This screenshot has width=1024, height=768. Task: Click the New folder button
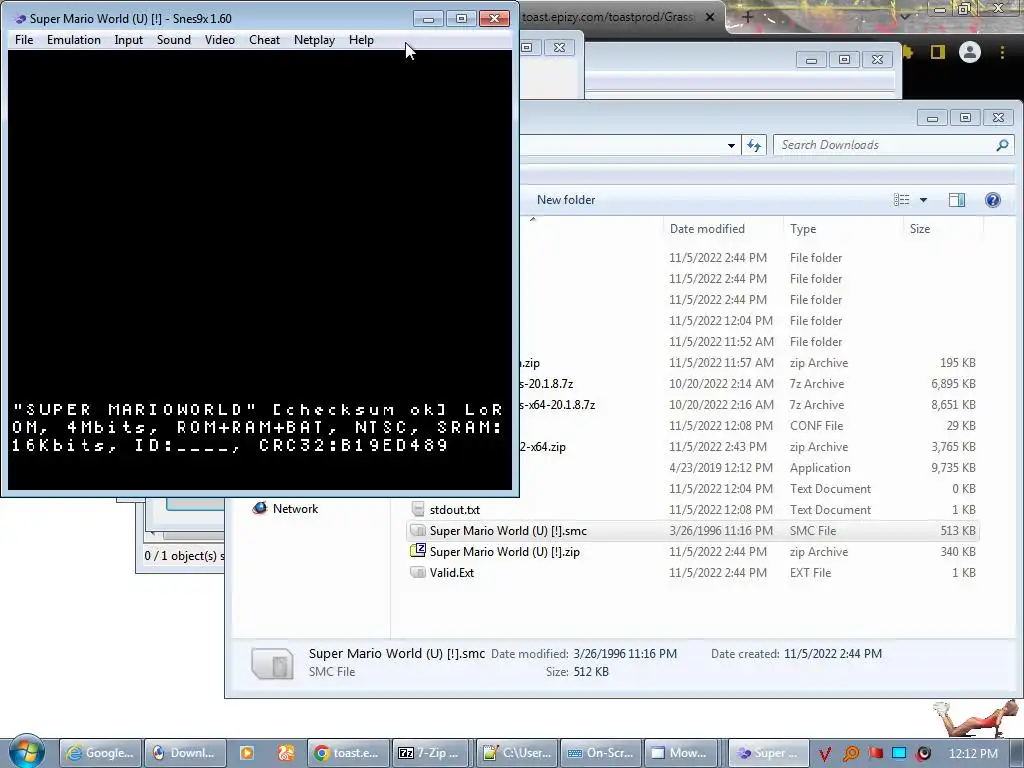[566, 200]
